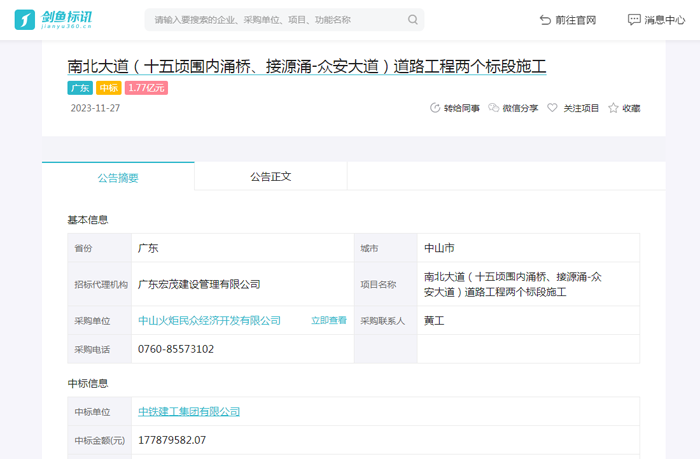This screenshot has height=459, width=700.
Task: Click the 广东 region tag
Action: 80,88
